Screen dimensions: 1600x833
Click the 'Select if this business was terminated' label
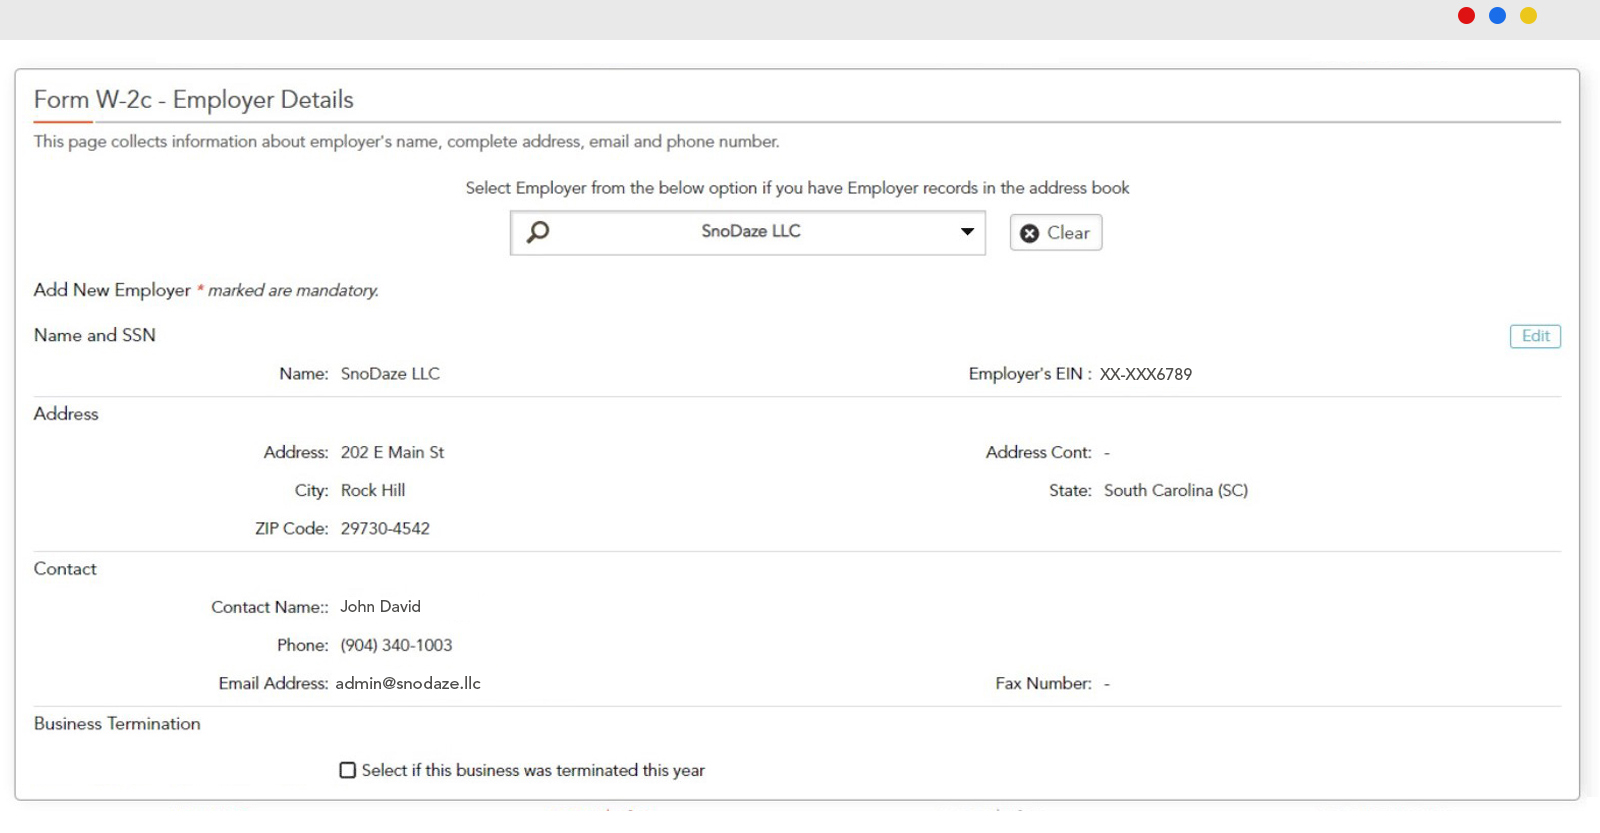[x=533, y=770]
